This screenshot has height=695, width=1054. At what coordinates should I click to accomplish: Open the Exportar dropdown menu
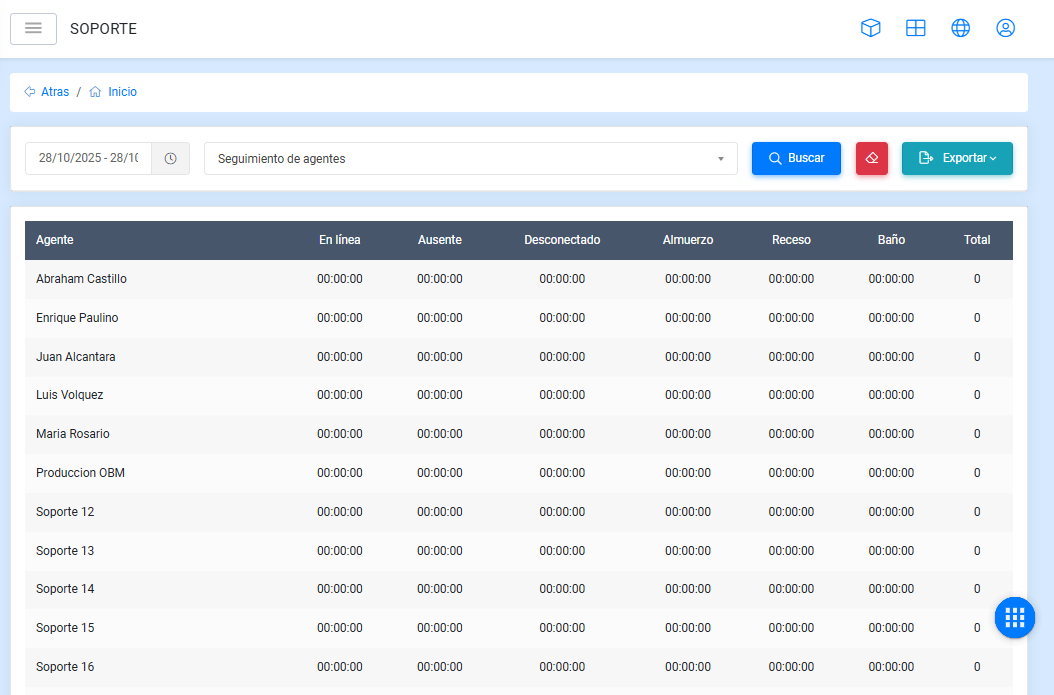tap(957, 158)
